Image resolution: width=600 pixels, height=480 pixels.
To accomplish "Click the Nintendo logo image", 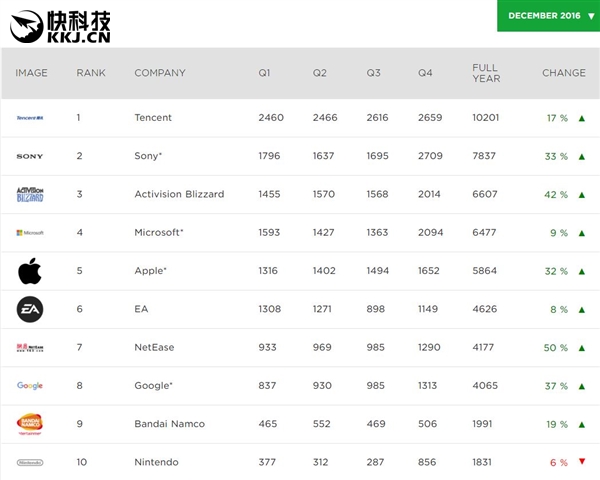I will point(30,462).
